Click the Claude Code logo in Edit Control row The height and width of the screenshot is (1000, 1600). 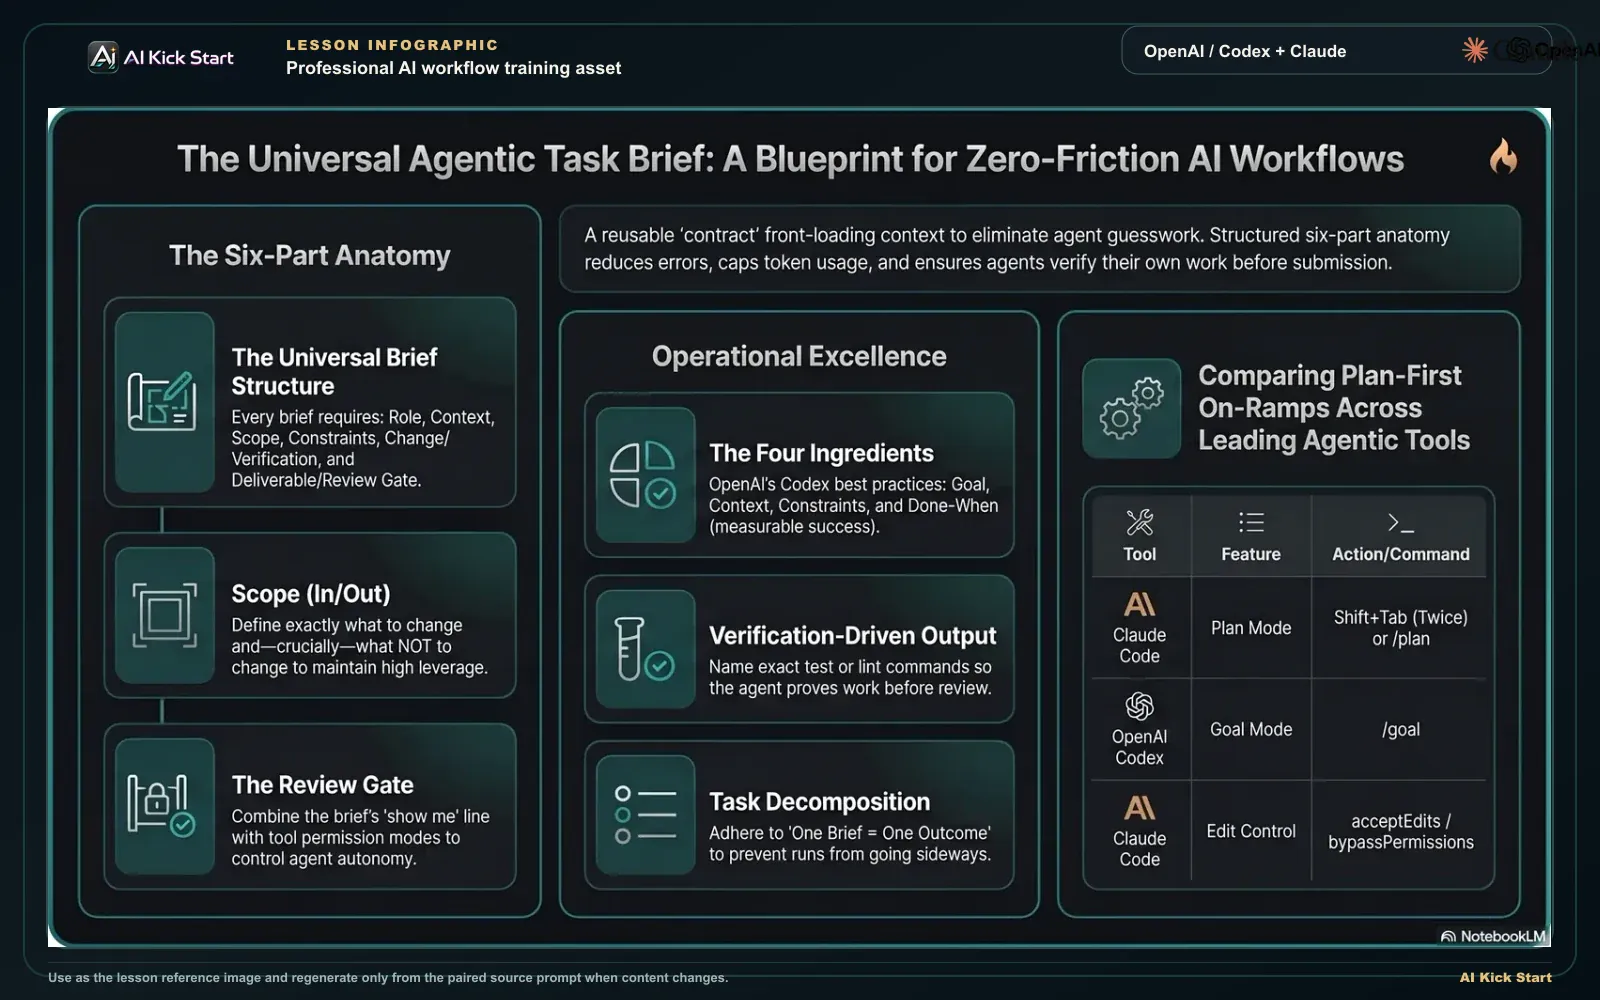click(1139, 808)
